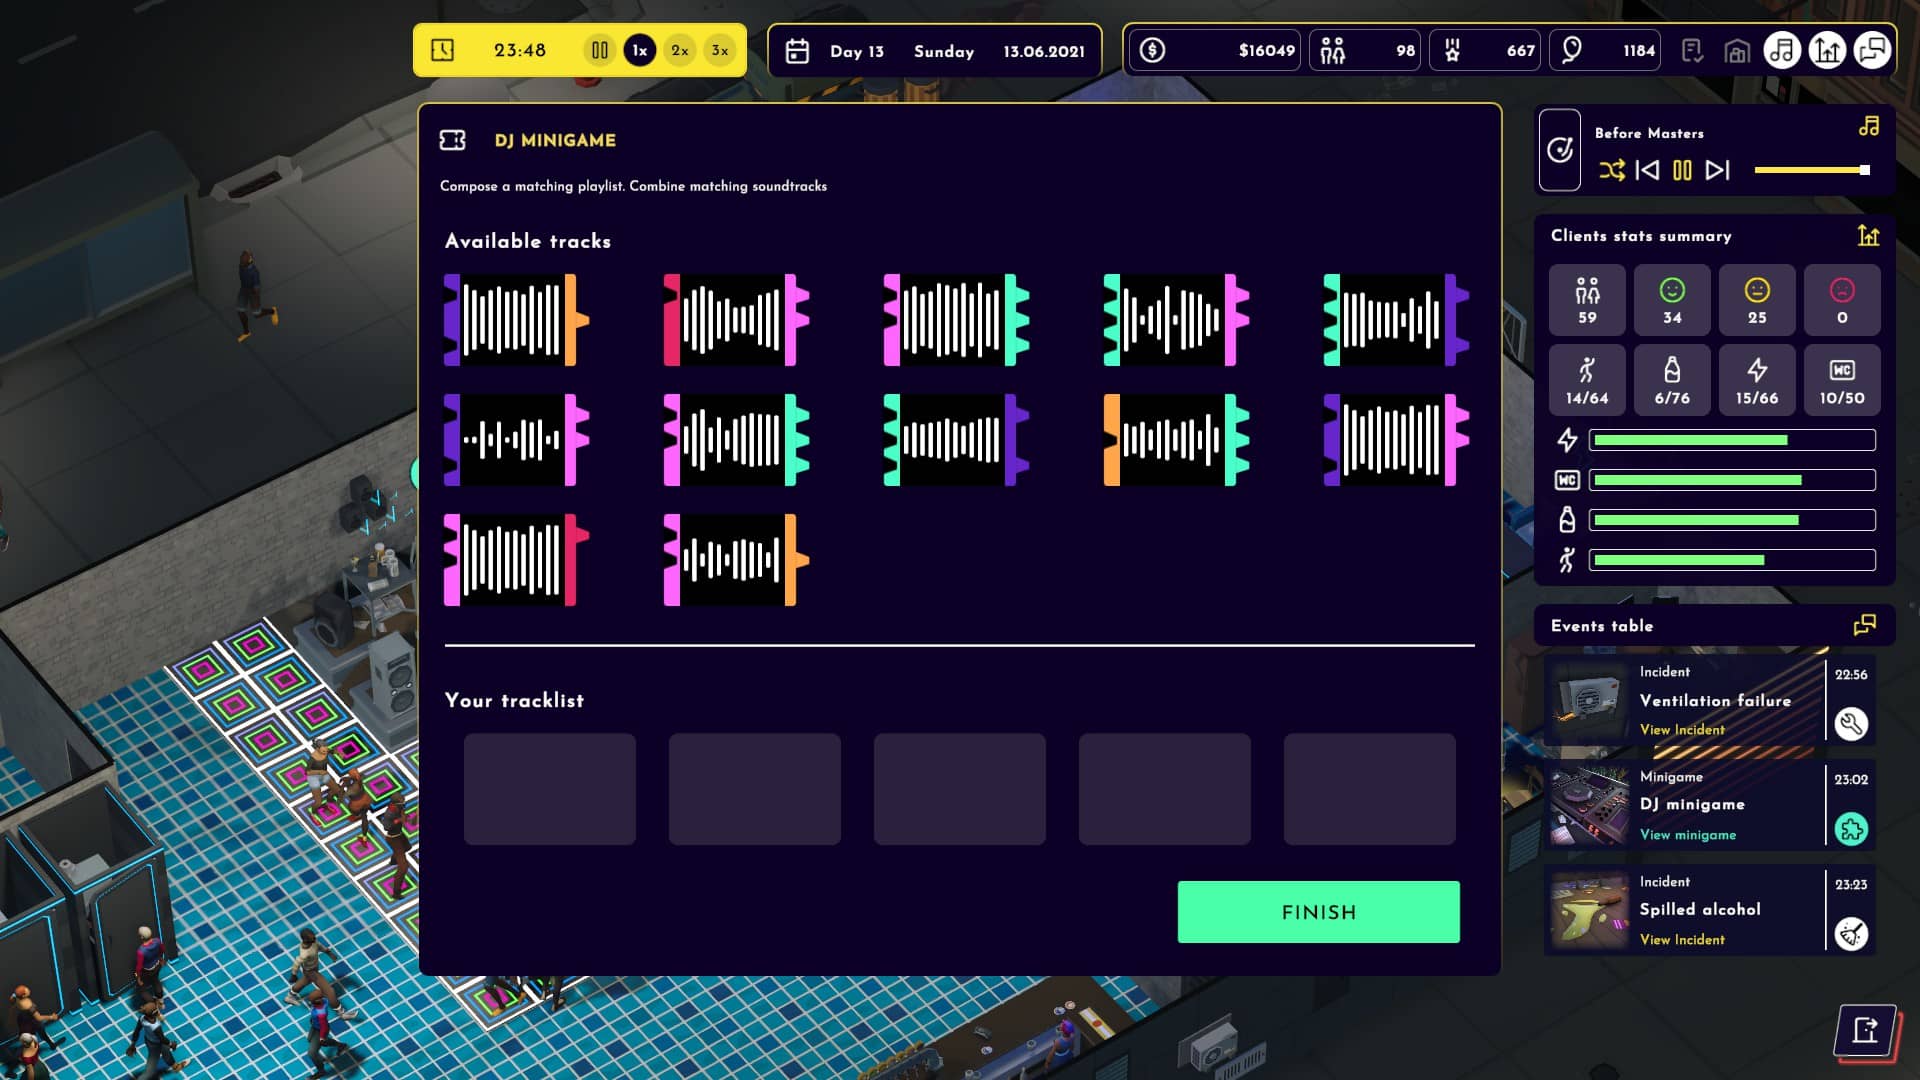
Task: Click the cleaning icon on Spilled alcohol event
Action: coord(1851,933)
